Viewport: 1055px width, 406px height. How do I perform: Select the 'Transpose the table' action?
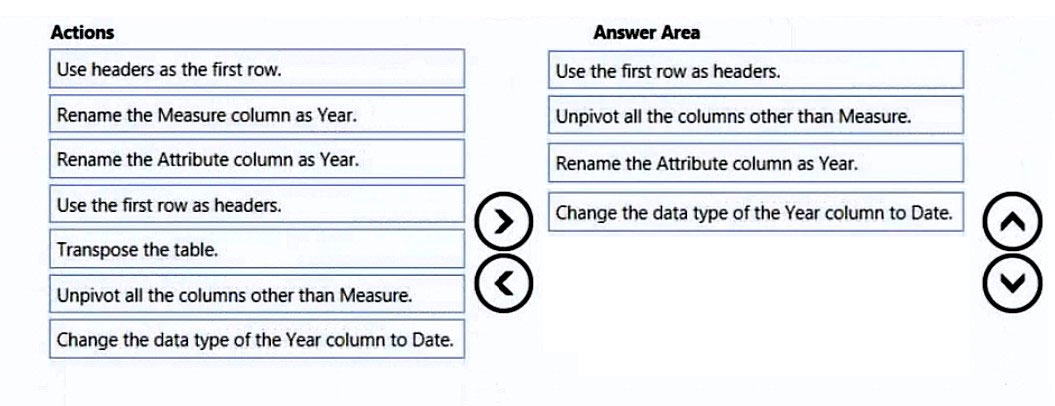point(257,249)
